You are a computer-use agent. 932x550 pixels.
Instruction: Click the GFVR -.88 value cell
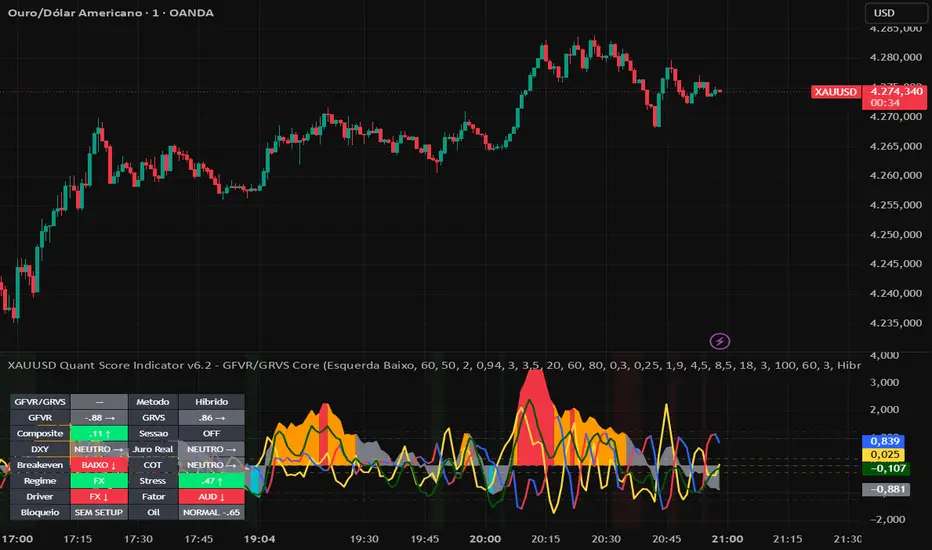click(99, 418)
